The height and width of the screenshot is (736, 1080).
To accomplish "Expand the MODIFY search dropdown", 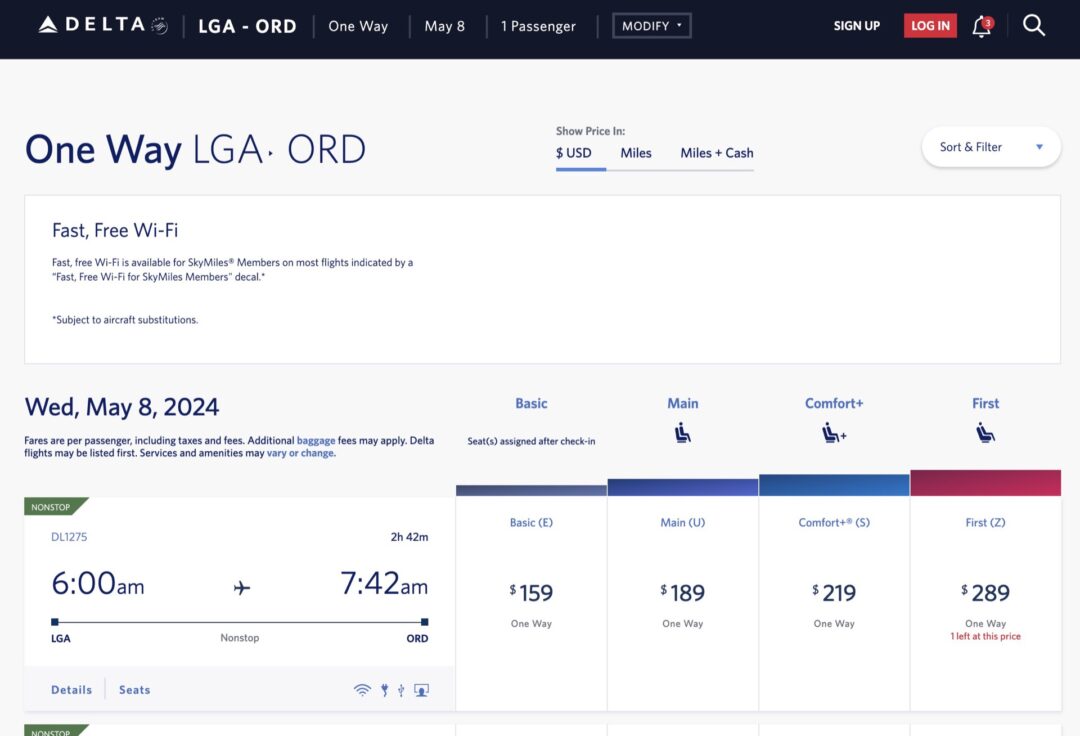I will [x=651, y=25].
